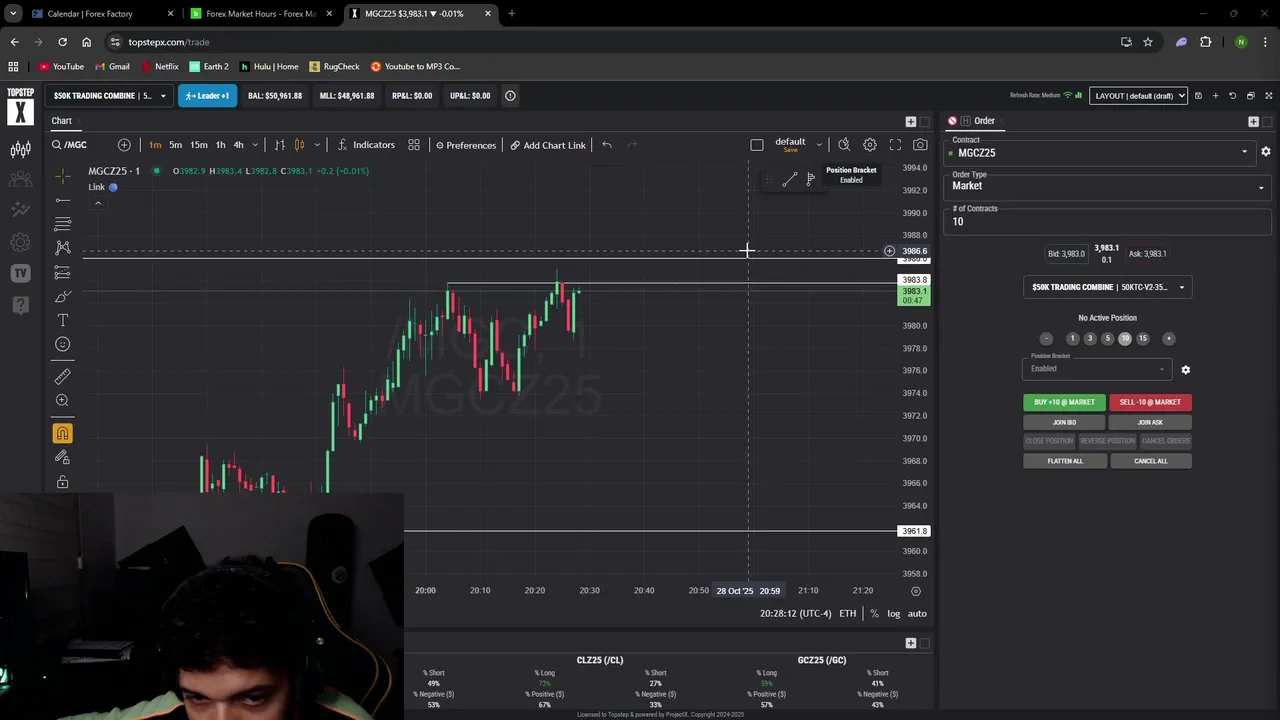Expand the timeframe list chevron
The width and height of the screenshot is (1280, 720).
click(255, 145)
